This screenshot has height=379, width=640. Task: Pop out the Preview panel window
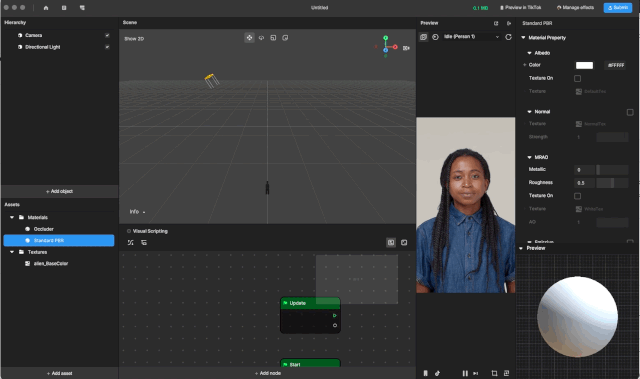496,23
